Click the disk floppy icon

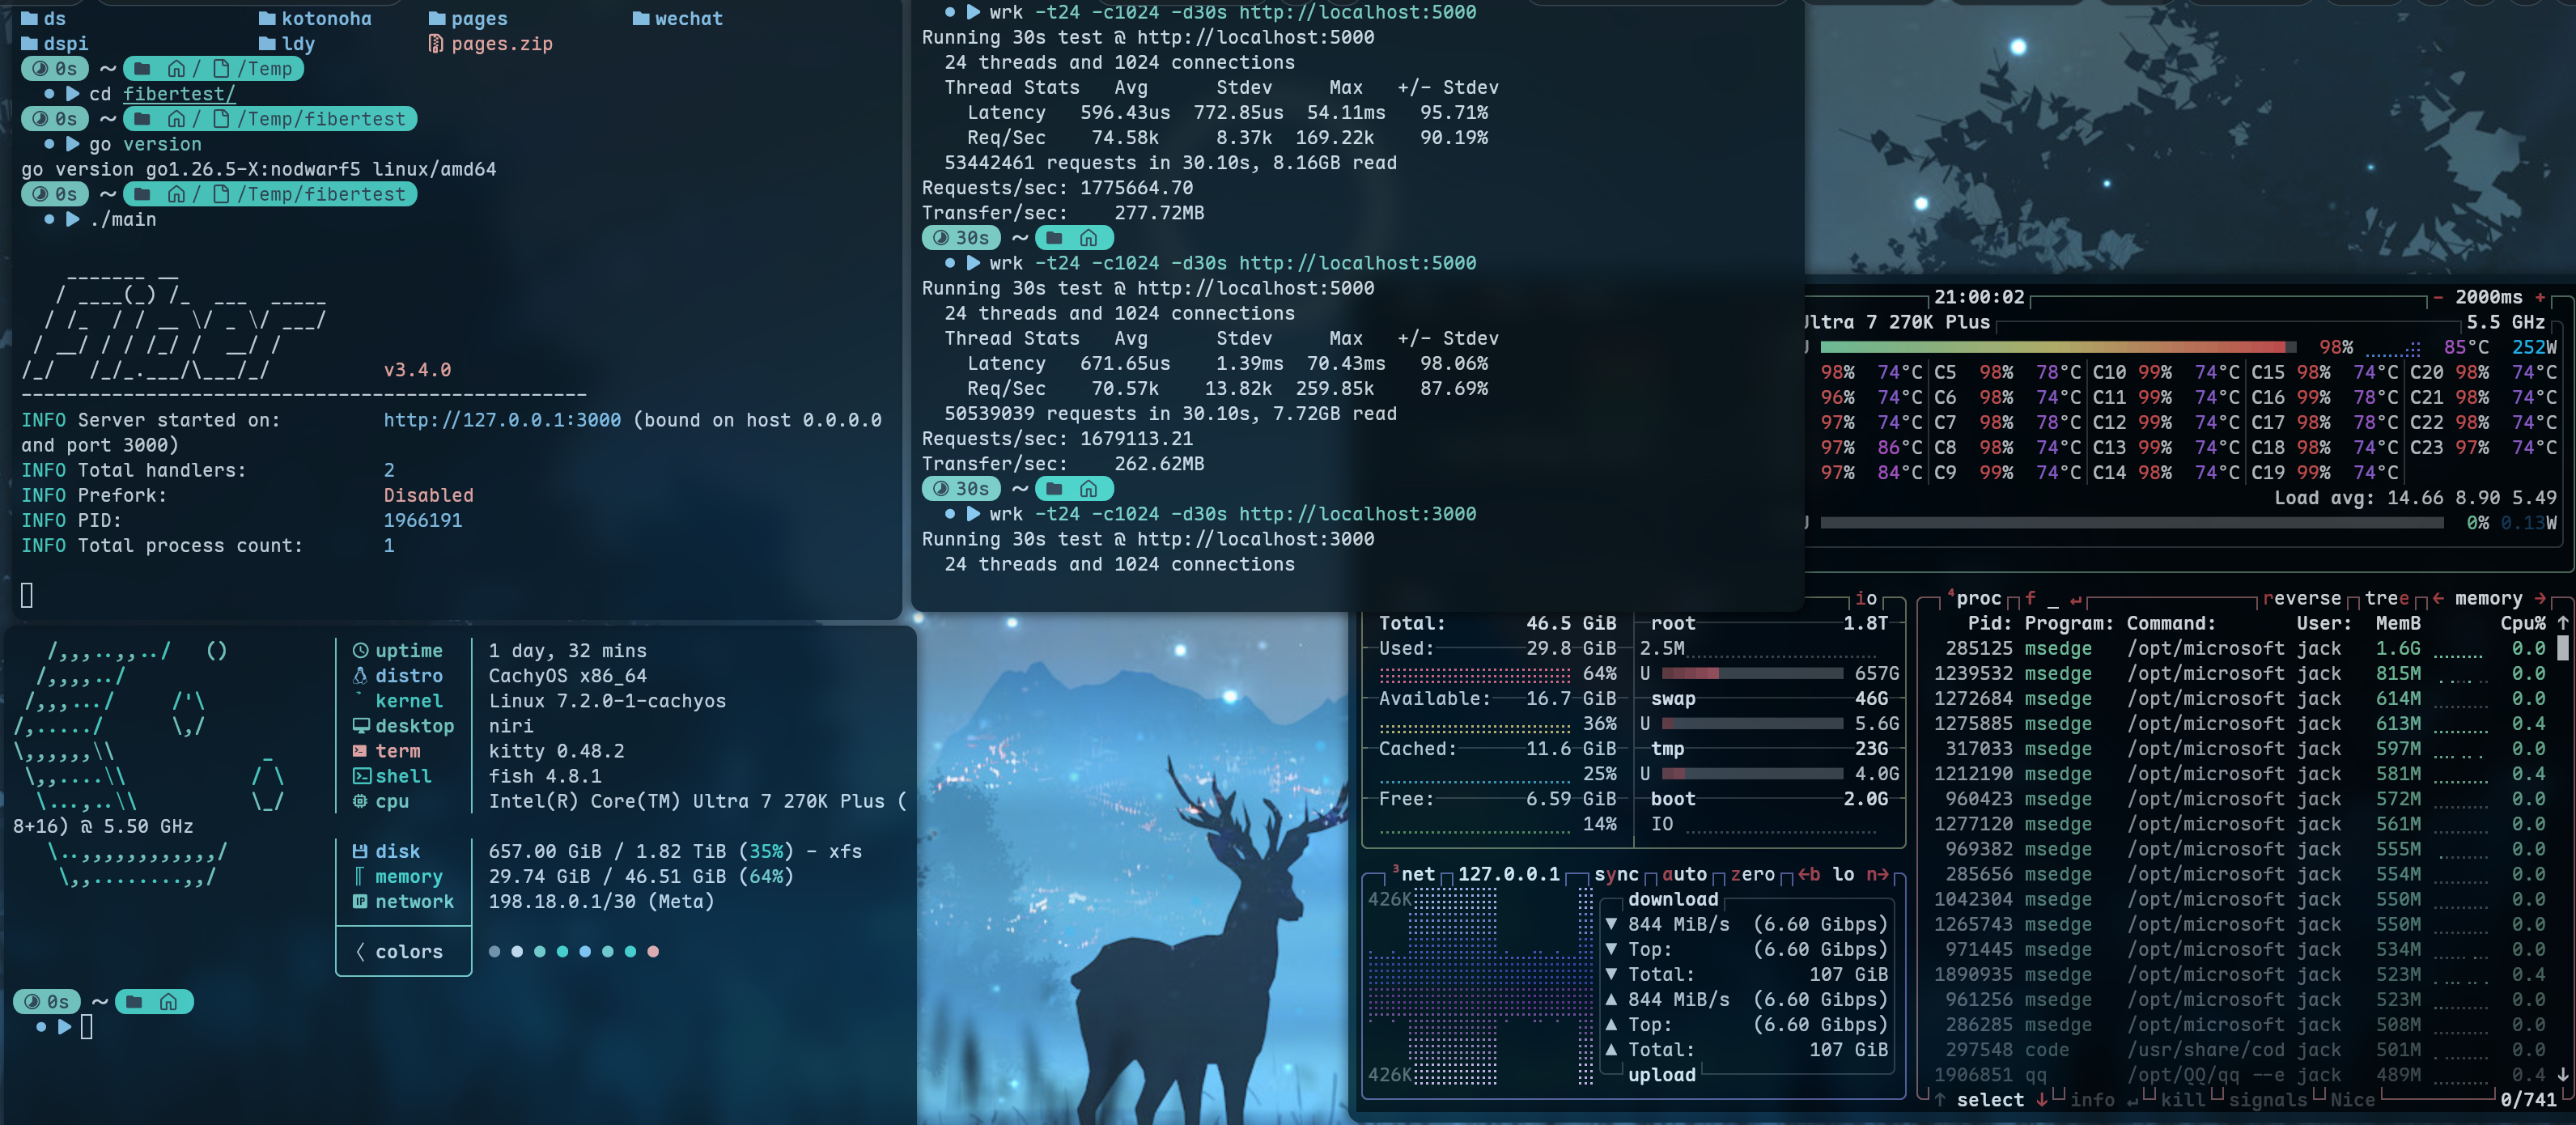[360, 852]
